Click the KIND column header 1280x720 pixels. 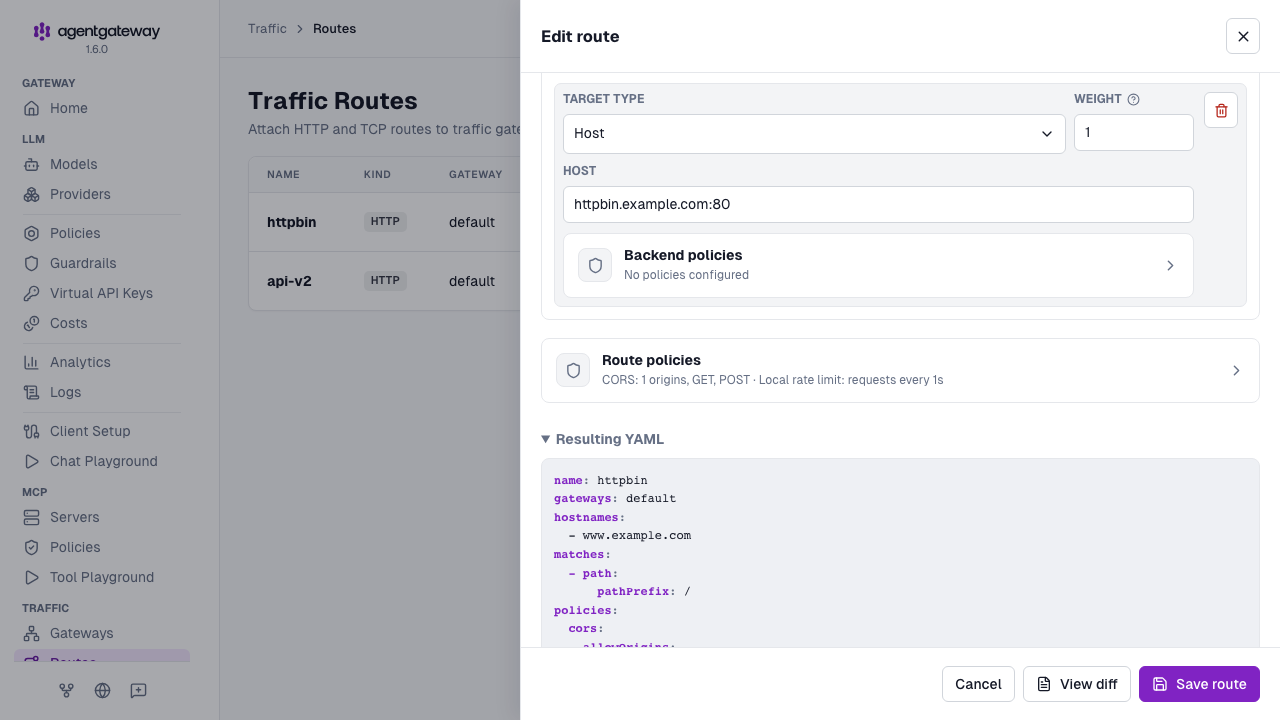click(x=377, y=174)
